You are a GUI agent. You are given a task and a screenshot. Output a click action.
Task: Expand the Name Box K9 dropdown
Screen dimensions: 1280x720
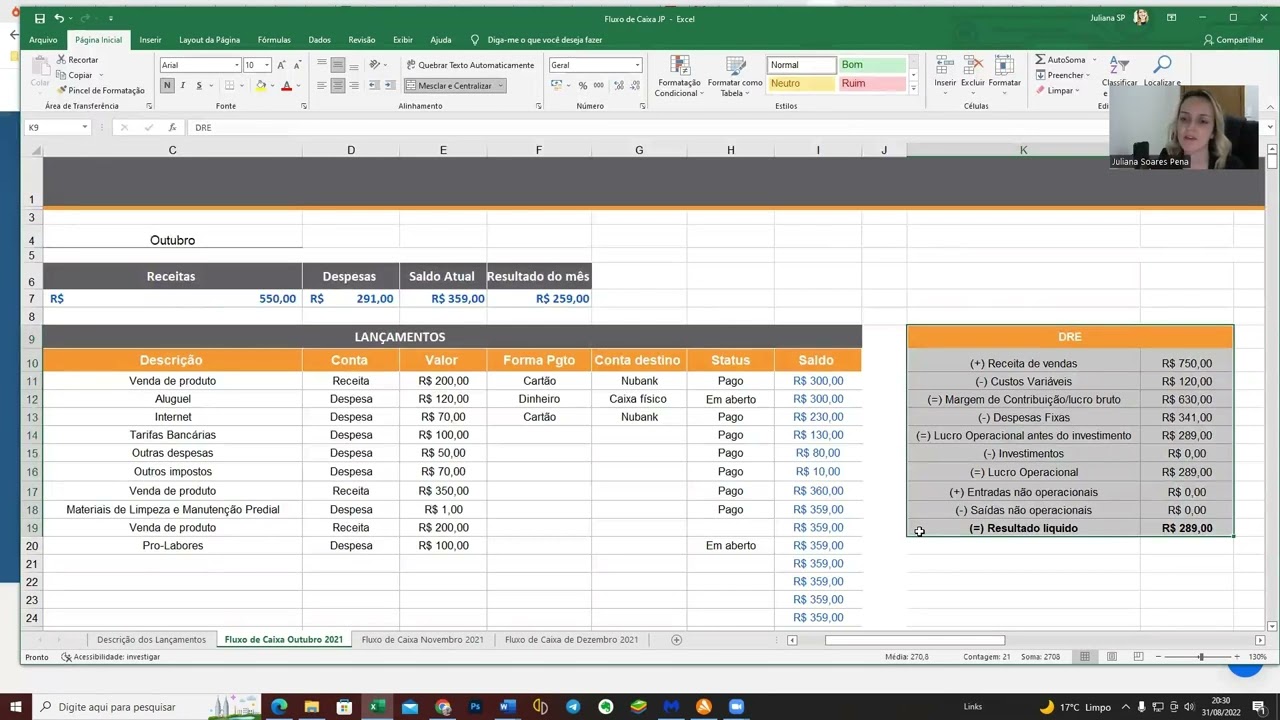pyautogui.click(x=85, y=127)
